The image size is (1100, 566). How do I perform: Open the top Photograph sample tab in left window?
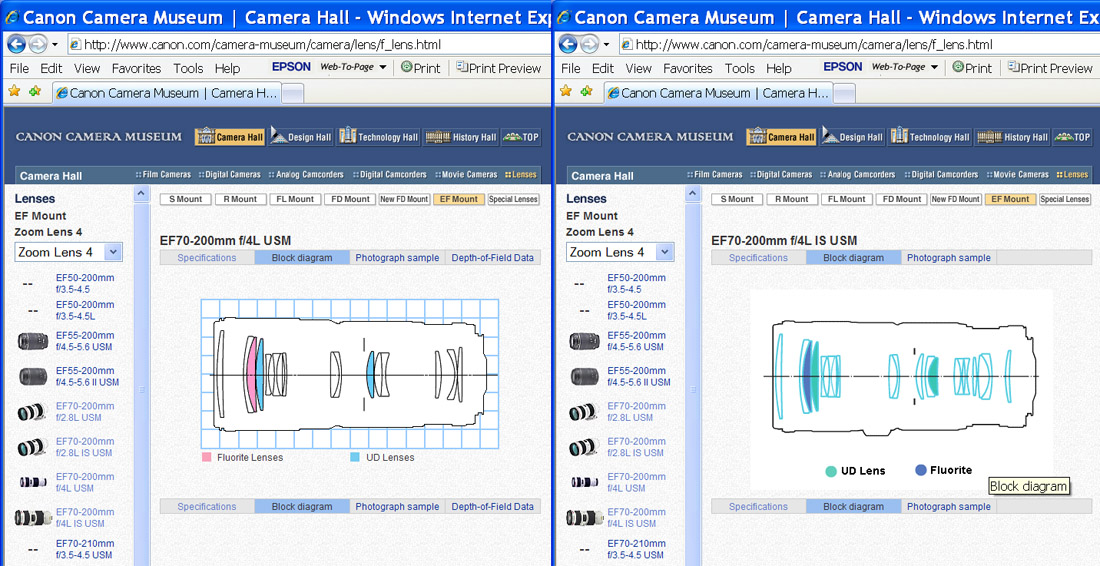click(x=397, y=257)
